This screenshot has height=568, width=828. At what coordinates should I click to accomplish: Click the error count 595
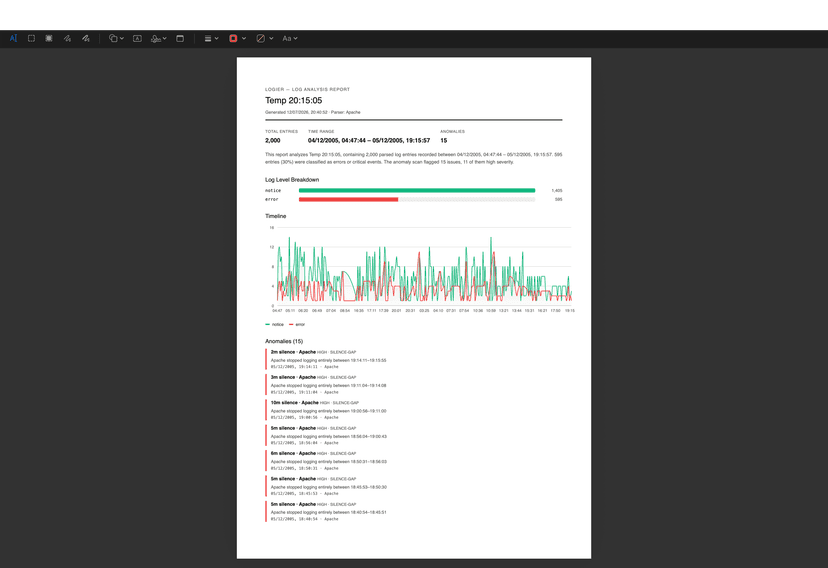click(558, 199)
